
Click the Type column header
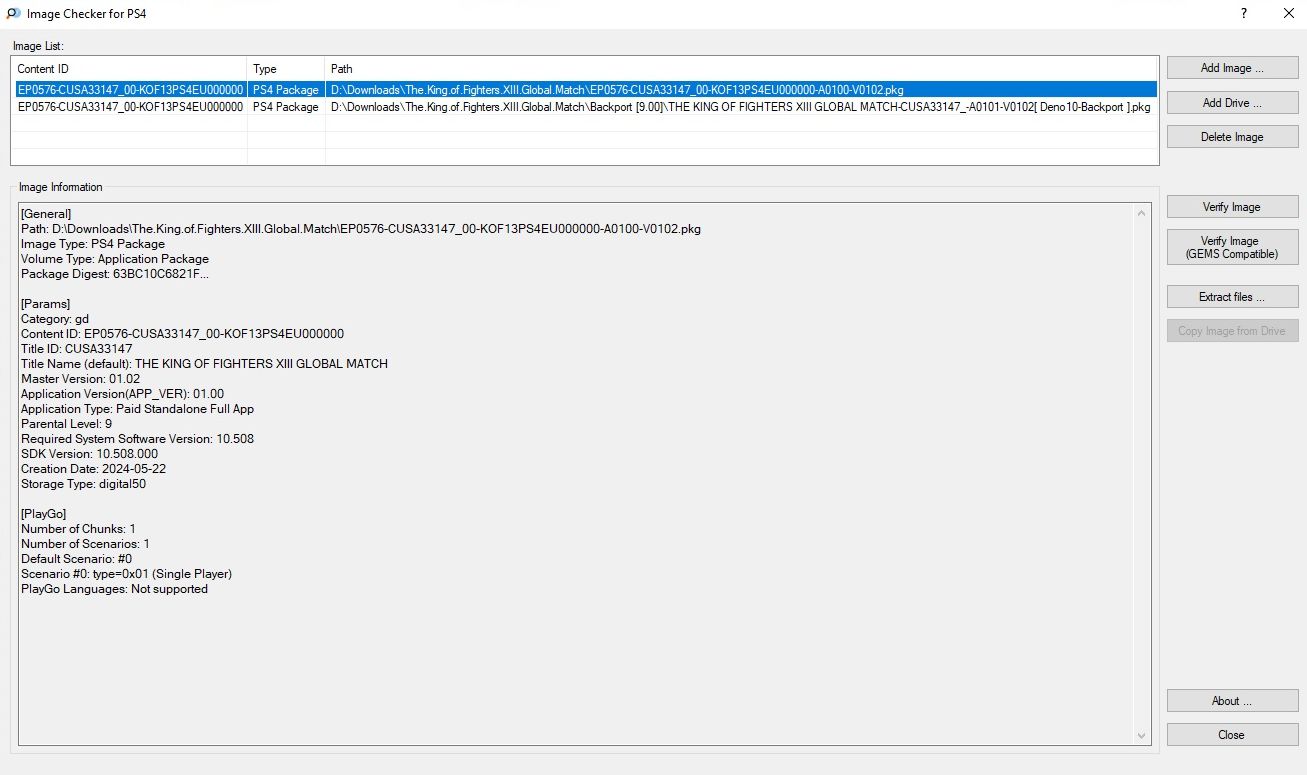286,69
